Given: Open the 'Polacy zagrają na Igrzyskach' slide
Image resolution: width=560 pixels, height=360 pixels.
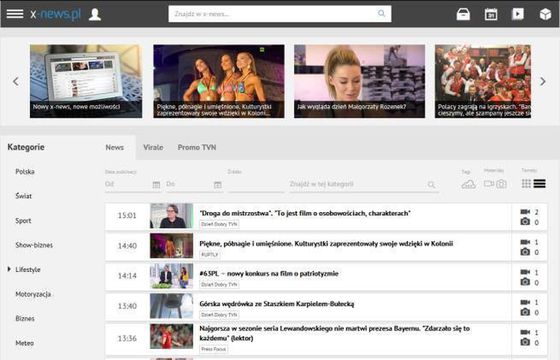Looking at the screenshot, I should 483,81.
